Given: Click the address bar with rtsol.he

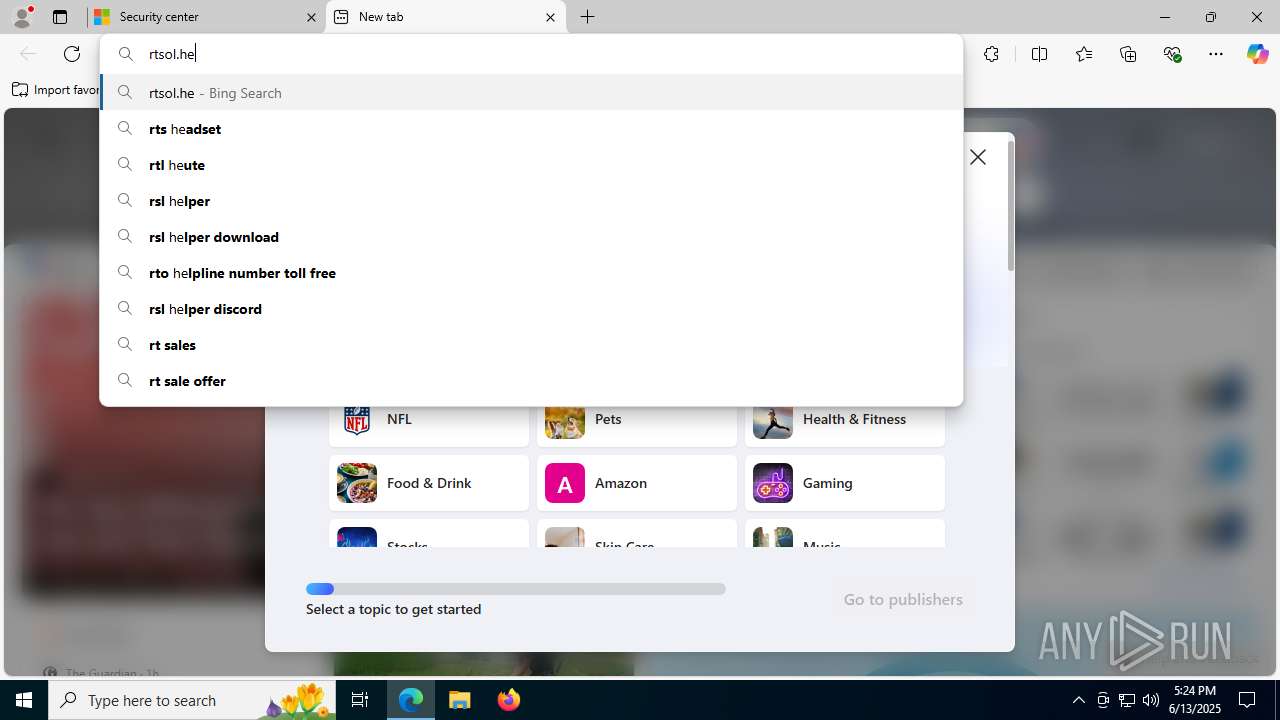Looking at the screenshot, I should pyautogui.click(x=531, y=54).
